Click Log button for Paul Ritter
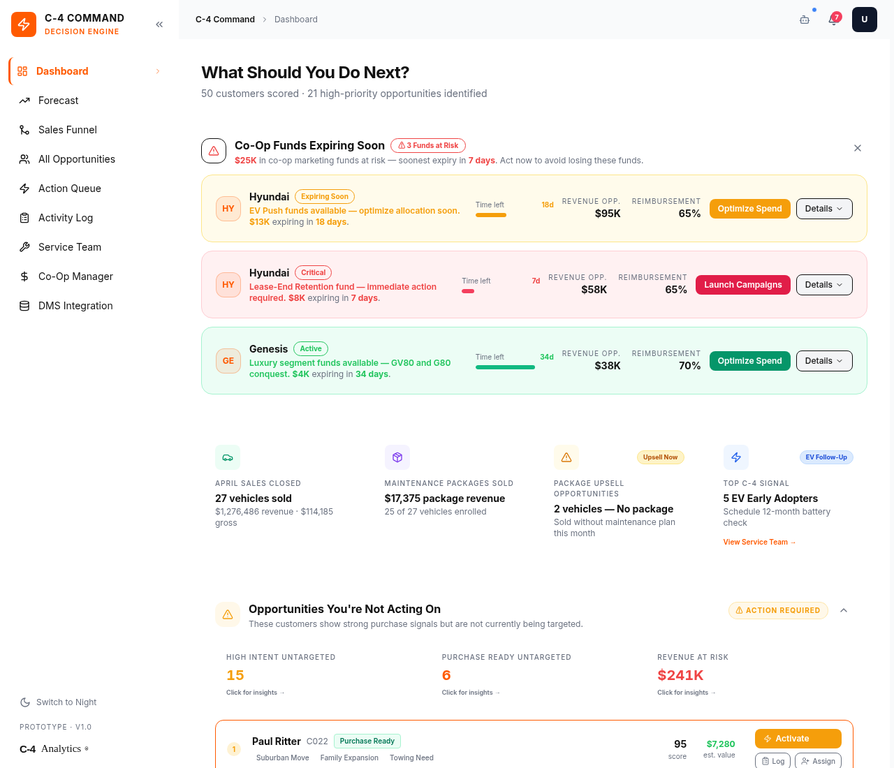This screenshot has width=894, height=768. [773, 761]
